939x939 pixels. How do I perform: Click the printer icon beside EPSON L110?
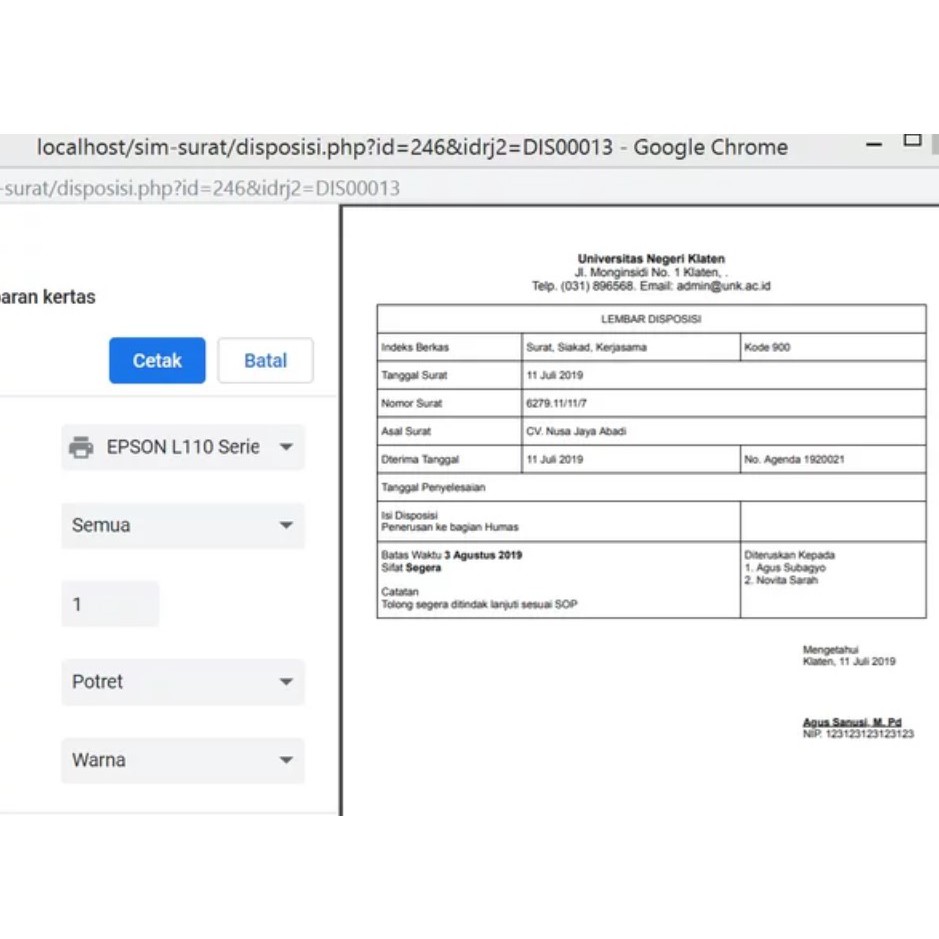(81, 447)
